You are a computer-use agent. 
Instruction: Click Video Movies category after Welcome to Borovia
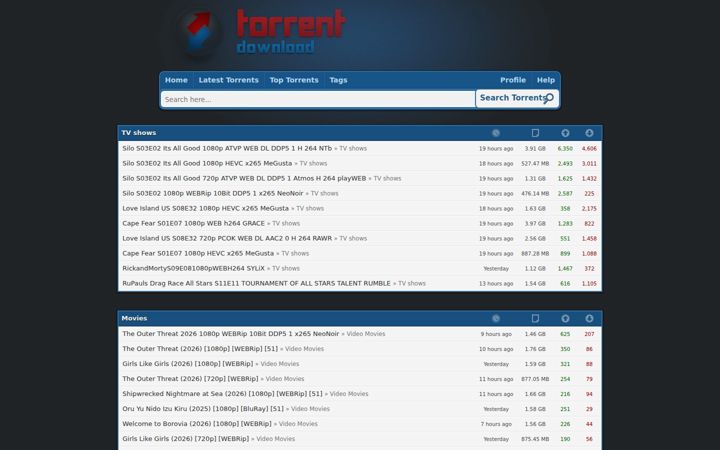(298, 424)
